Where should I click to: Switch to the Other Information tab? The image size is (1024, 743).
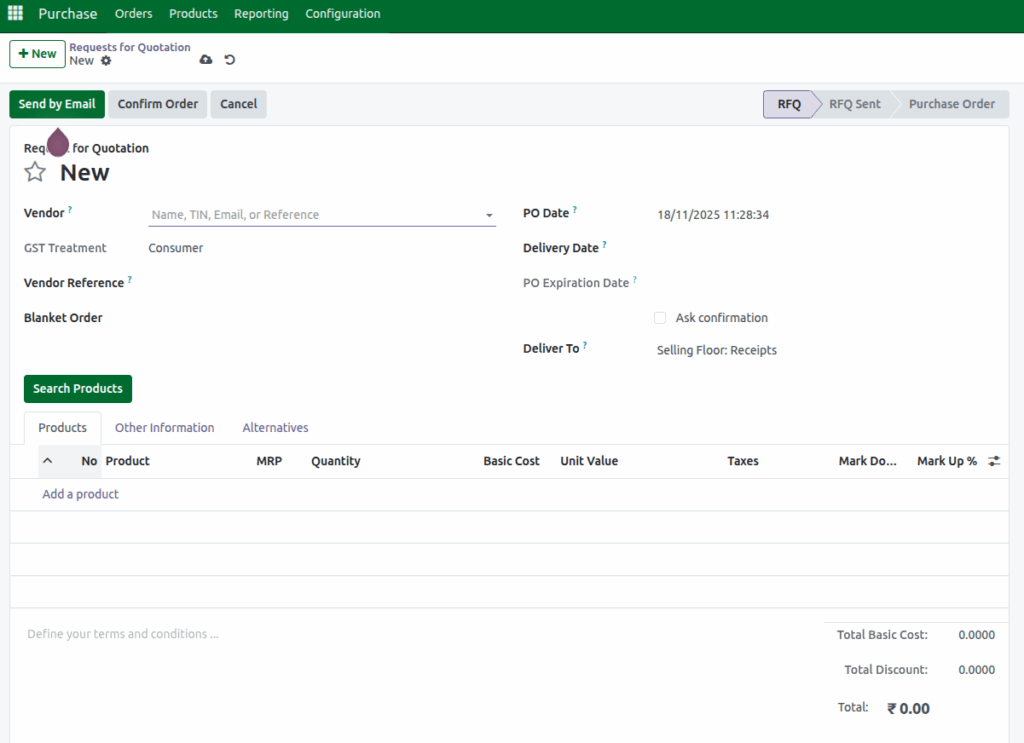coord(164,427)
